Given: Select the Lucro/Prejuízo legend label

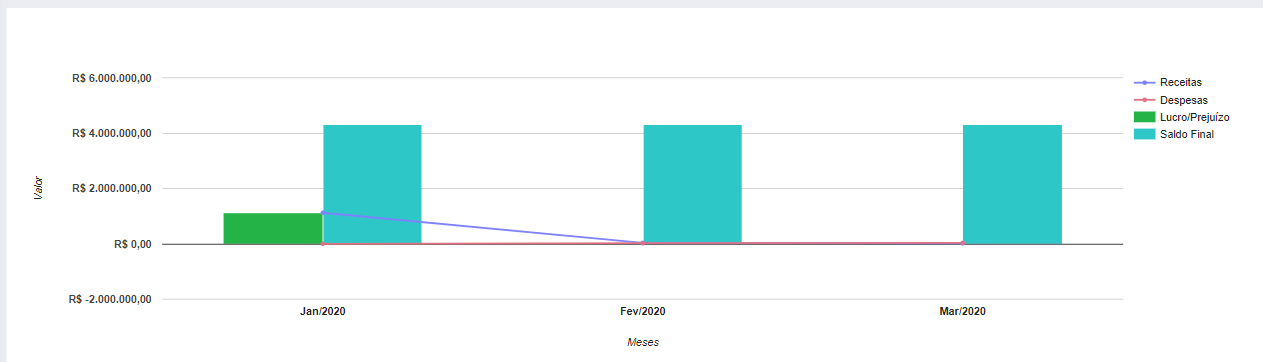Looking at the screenshot, I should pyautogui.click(x=1195, y=117).
